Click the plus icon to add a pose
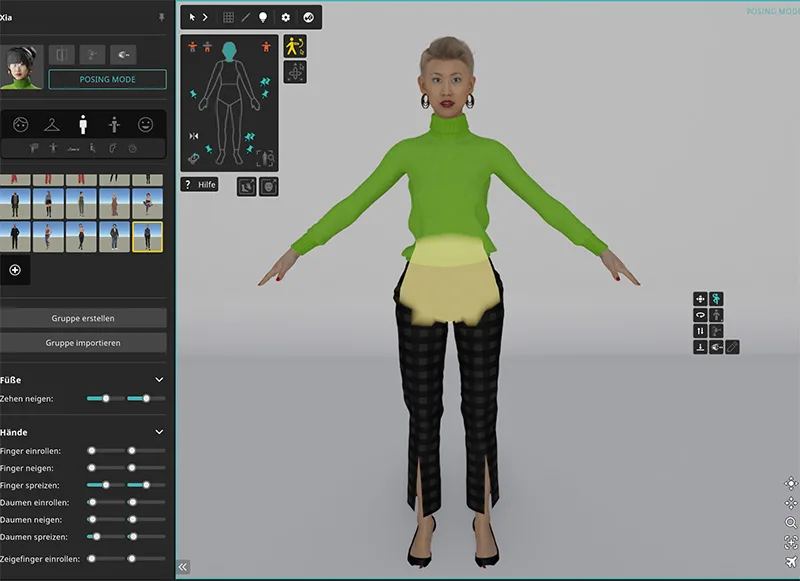 [x=15, y=270]
